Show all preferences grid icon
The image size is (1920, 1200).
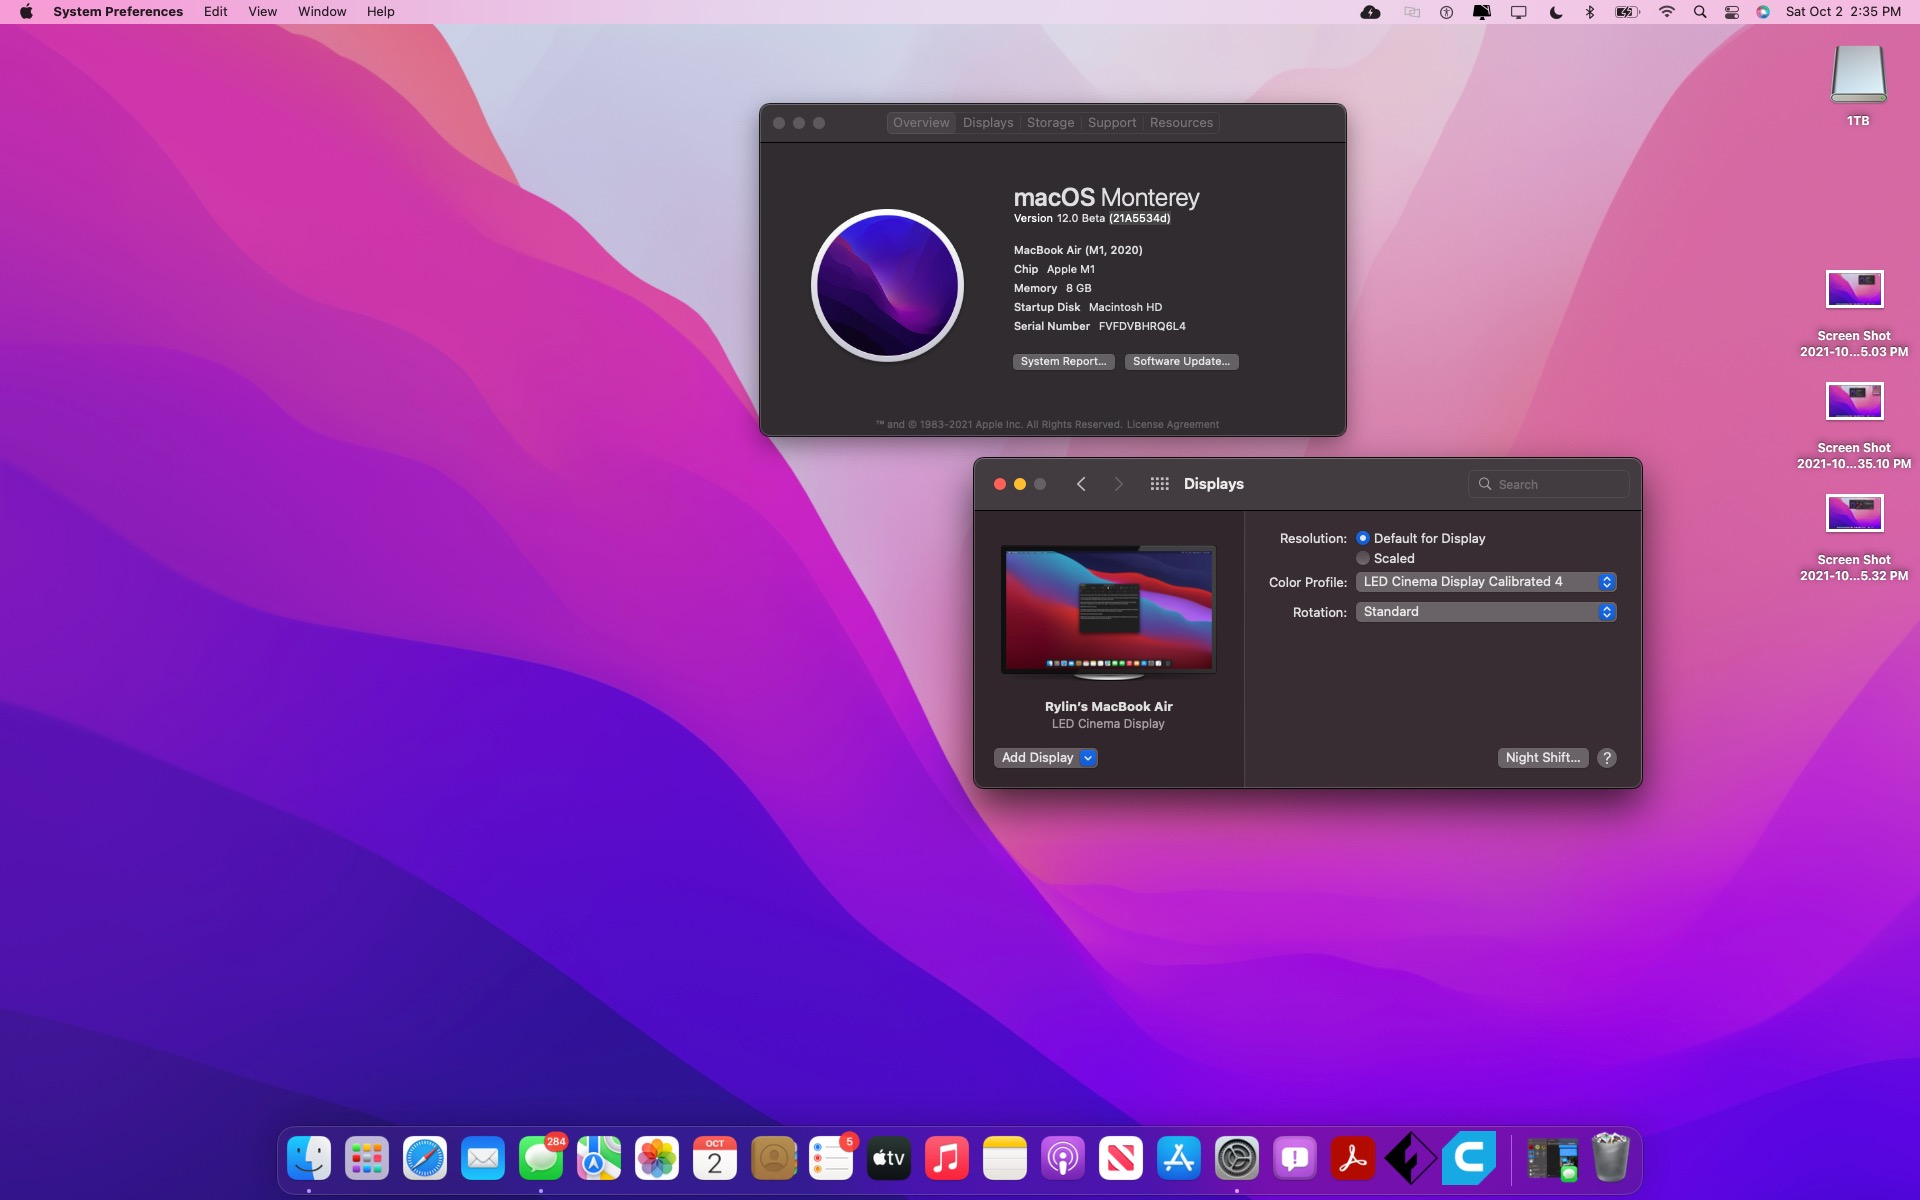point(1160,484)
